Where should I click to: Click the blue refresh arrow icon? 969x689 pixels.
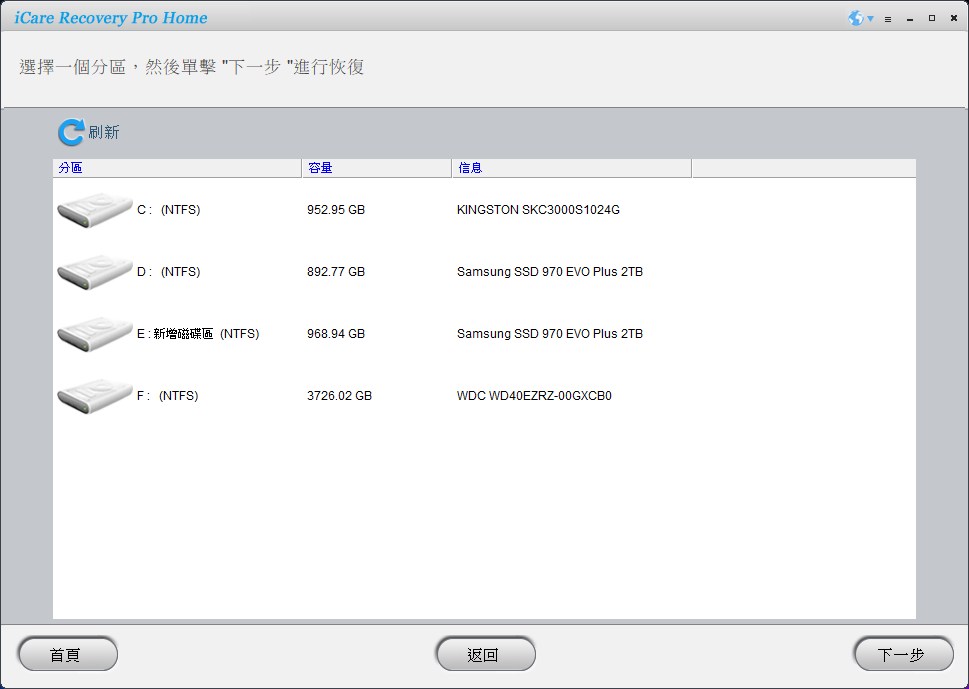[x=70, y=132]
